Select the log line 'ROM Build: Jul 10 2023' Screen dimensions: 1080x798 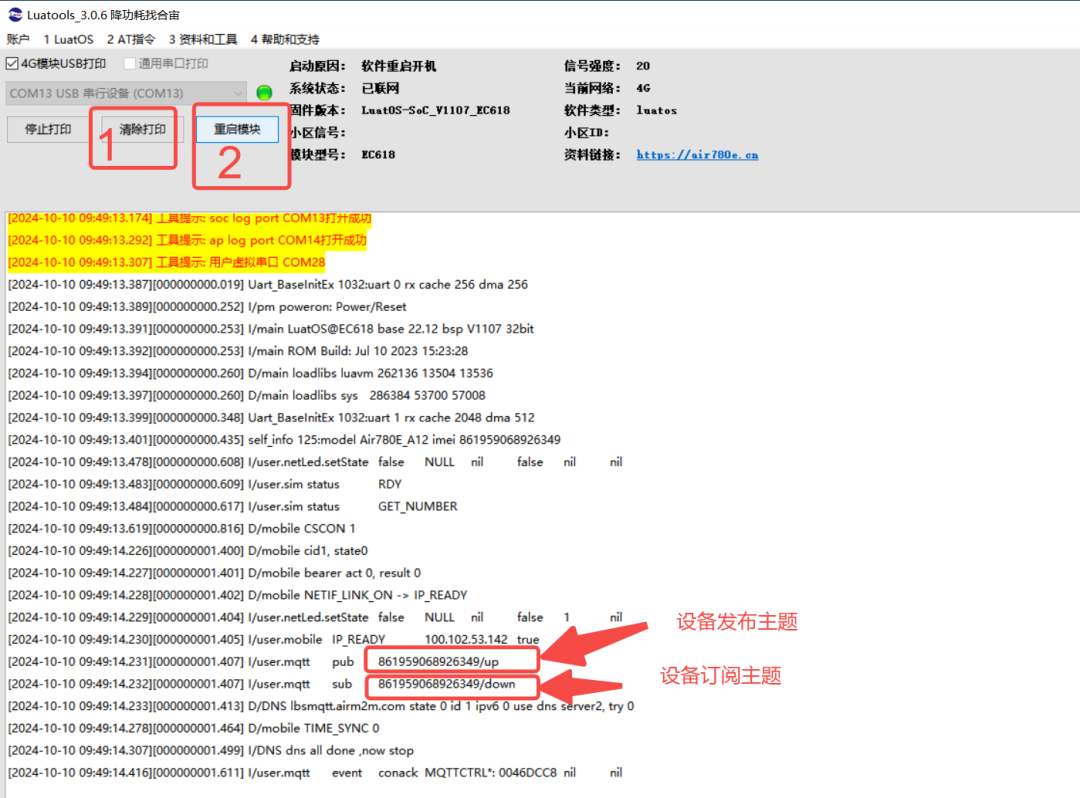238,351
